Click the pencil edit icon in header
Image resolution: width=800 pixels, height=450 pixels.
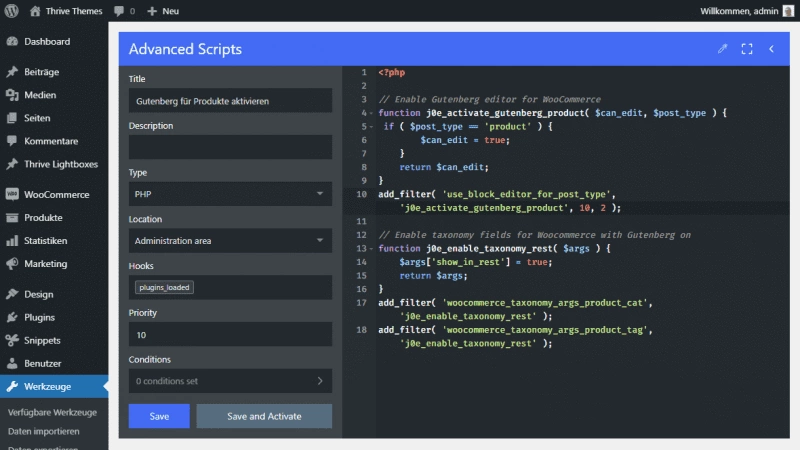[722, 49]
